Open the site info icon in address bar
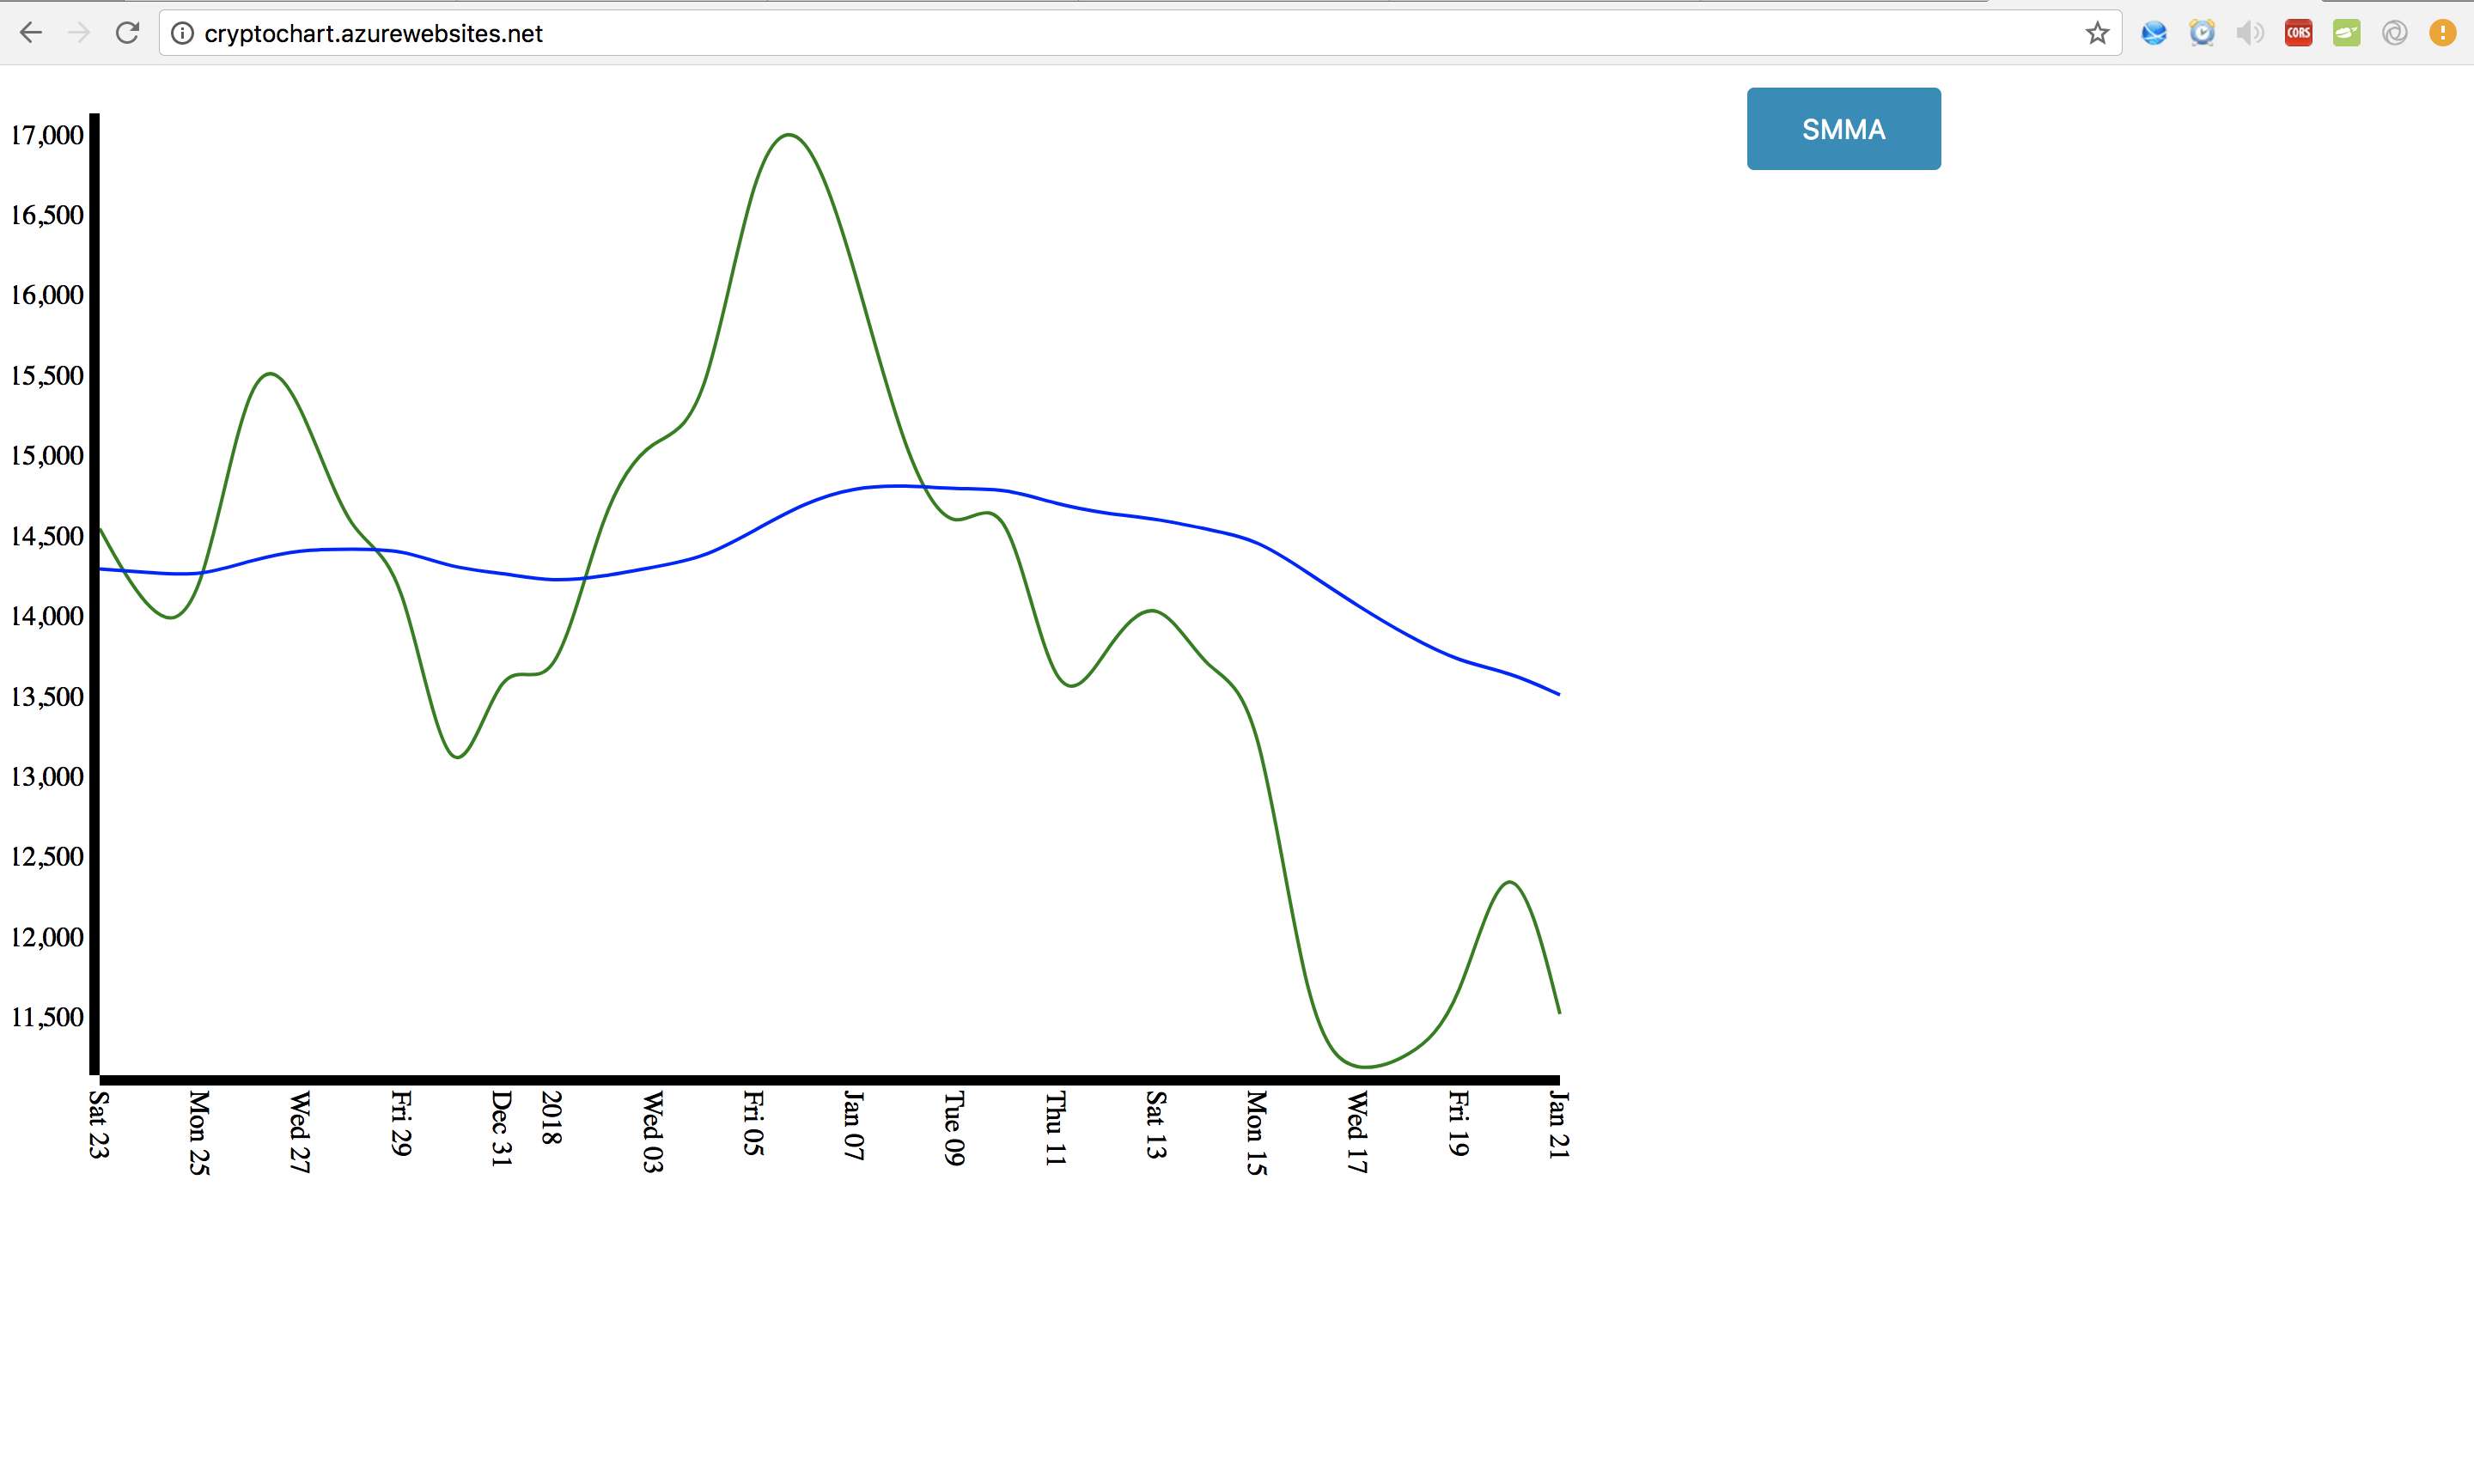The width and height of the screenshot is (2474, 1484). [x=182, y=33]
